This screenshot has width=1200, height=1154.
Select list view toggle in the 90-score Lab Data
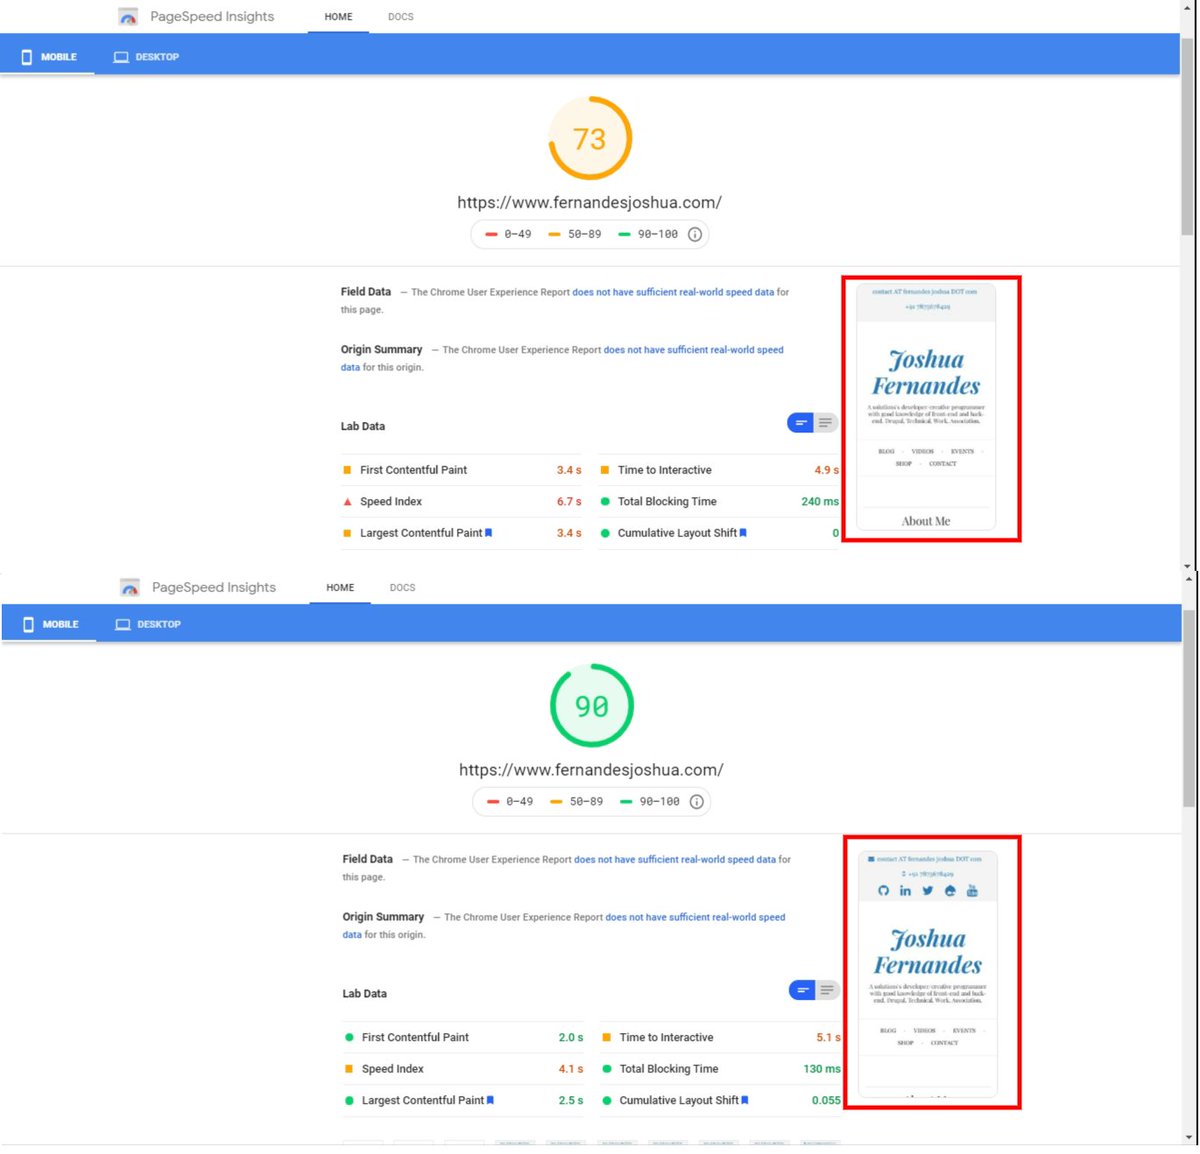(828, 990)
